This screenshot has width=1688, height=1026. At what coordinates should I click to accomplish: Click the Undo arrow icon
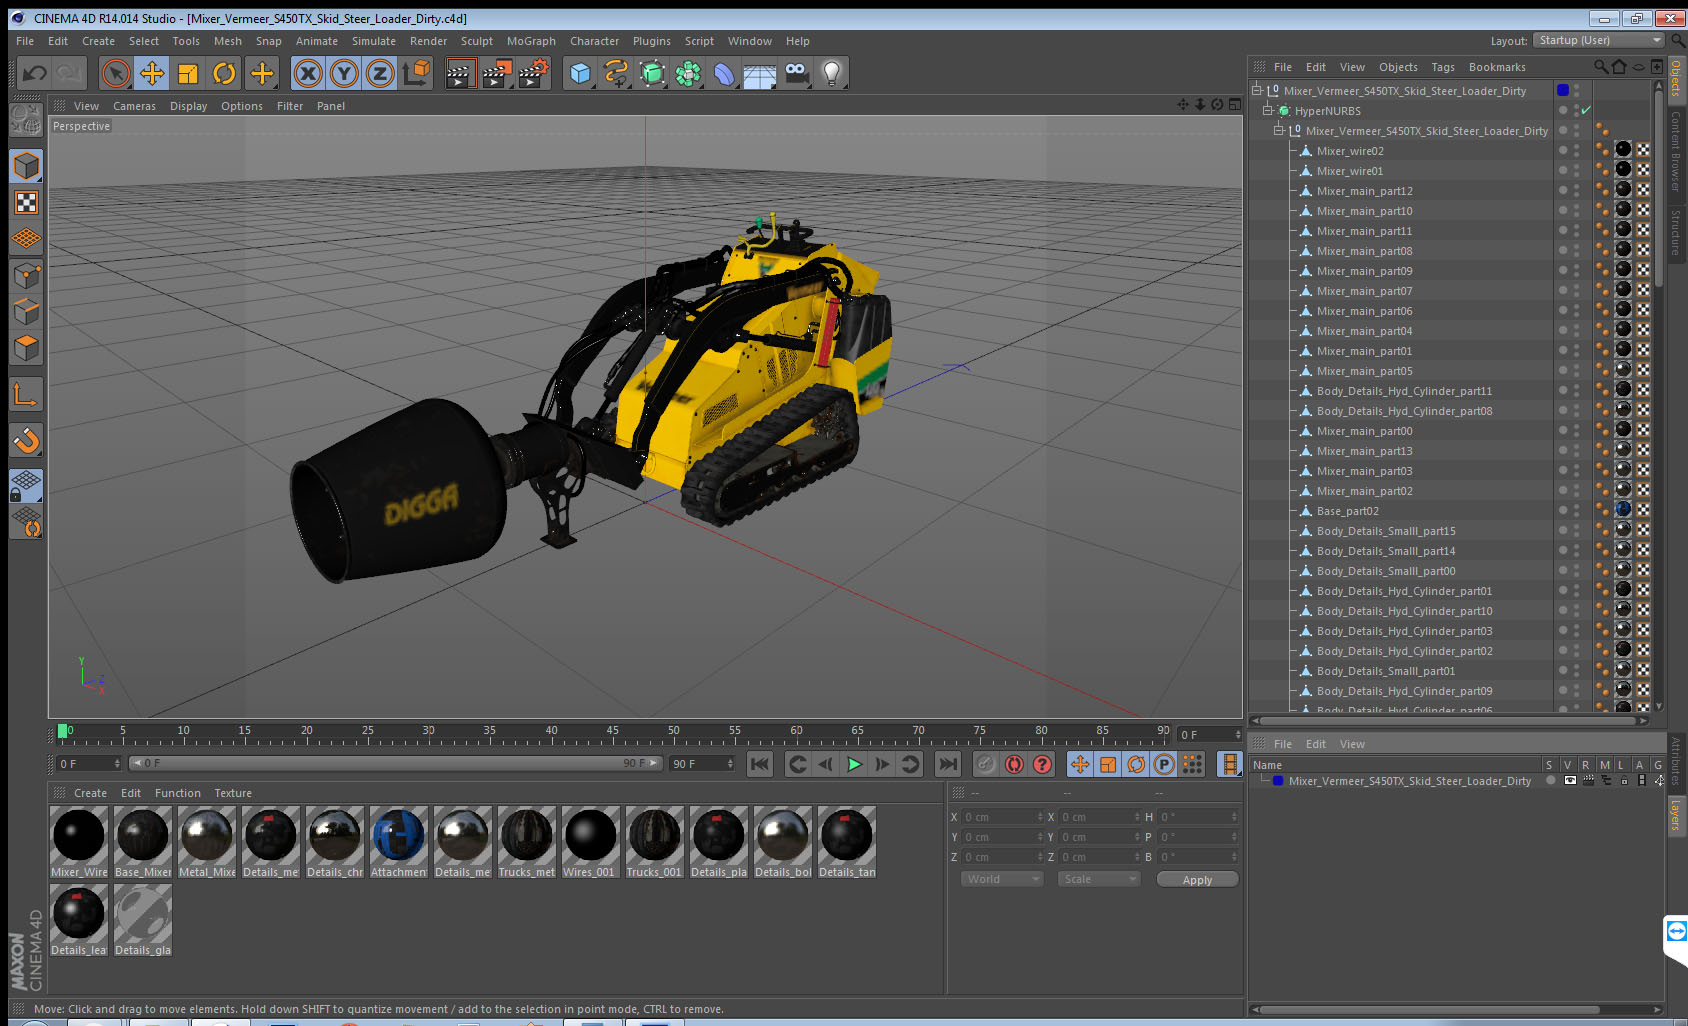tap(34, 73)
